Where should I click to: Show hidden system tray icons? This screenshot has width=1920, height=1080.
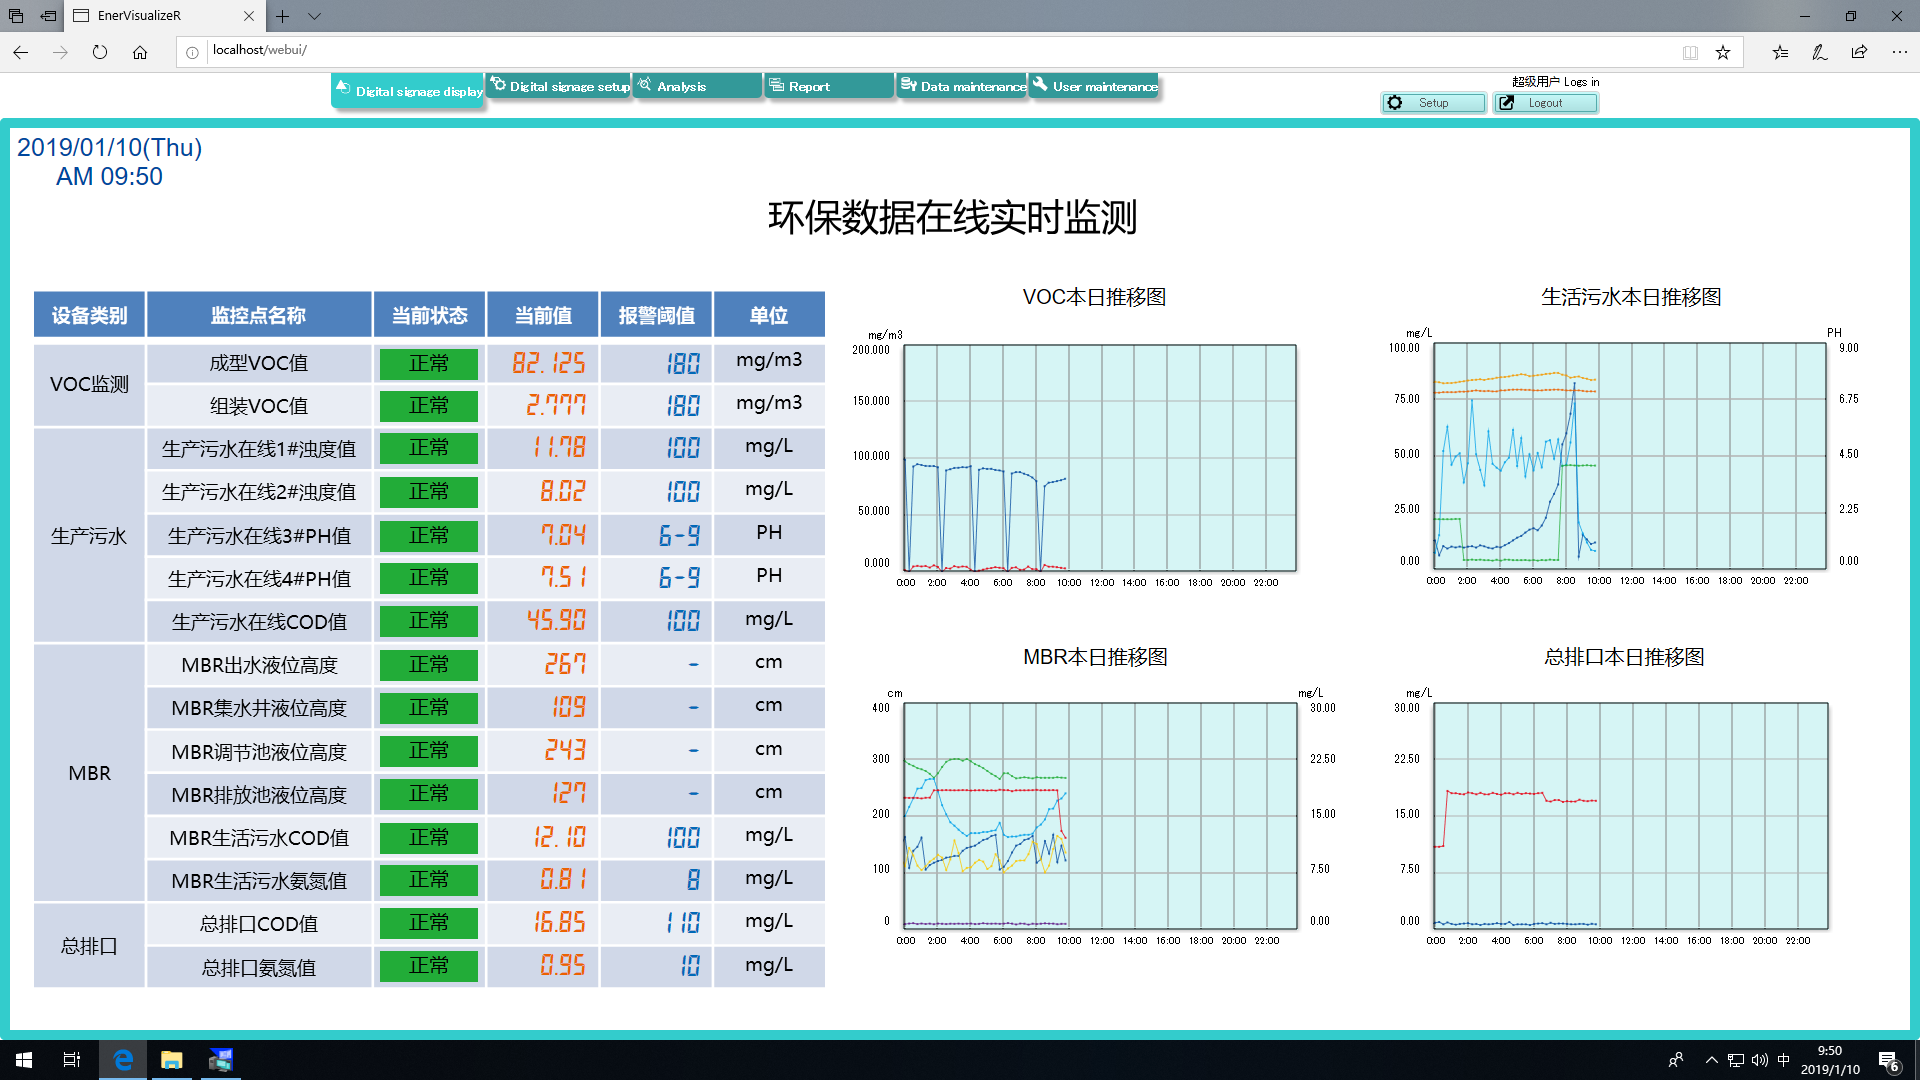pyautogui.click(x=1711, y=1060)
